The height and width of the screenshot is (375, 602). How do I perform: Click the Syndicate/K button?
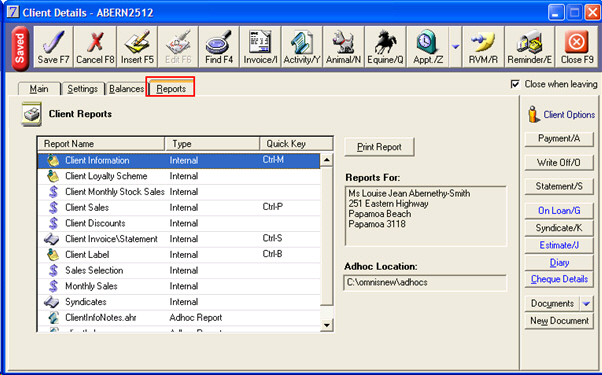pyautogui.click(x=559, y=228)
